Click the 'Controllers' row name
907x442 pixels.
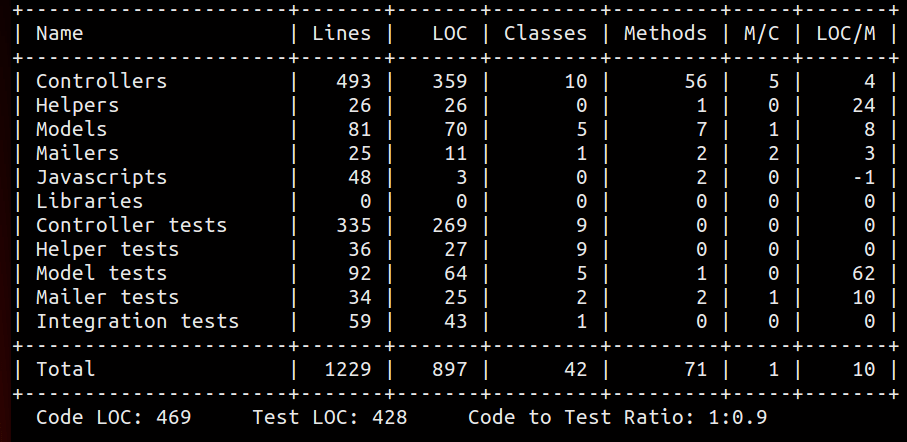point(101,81)
